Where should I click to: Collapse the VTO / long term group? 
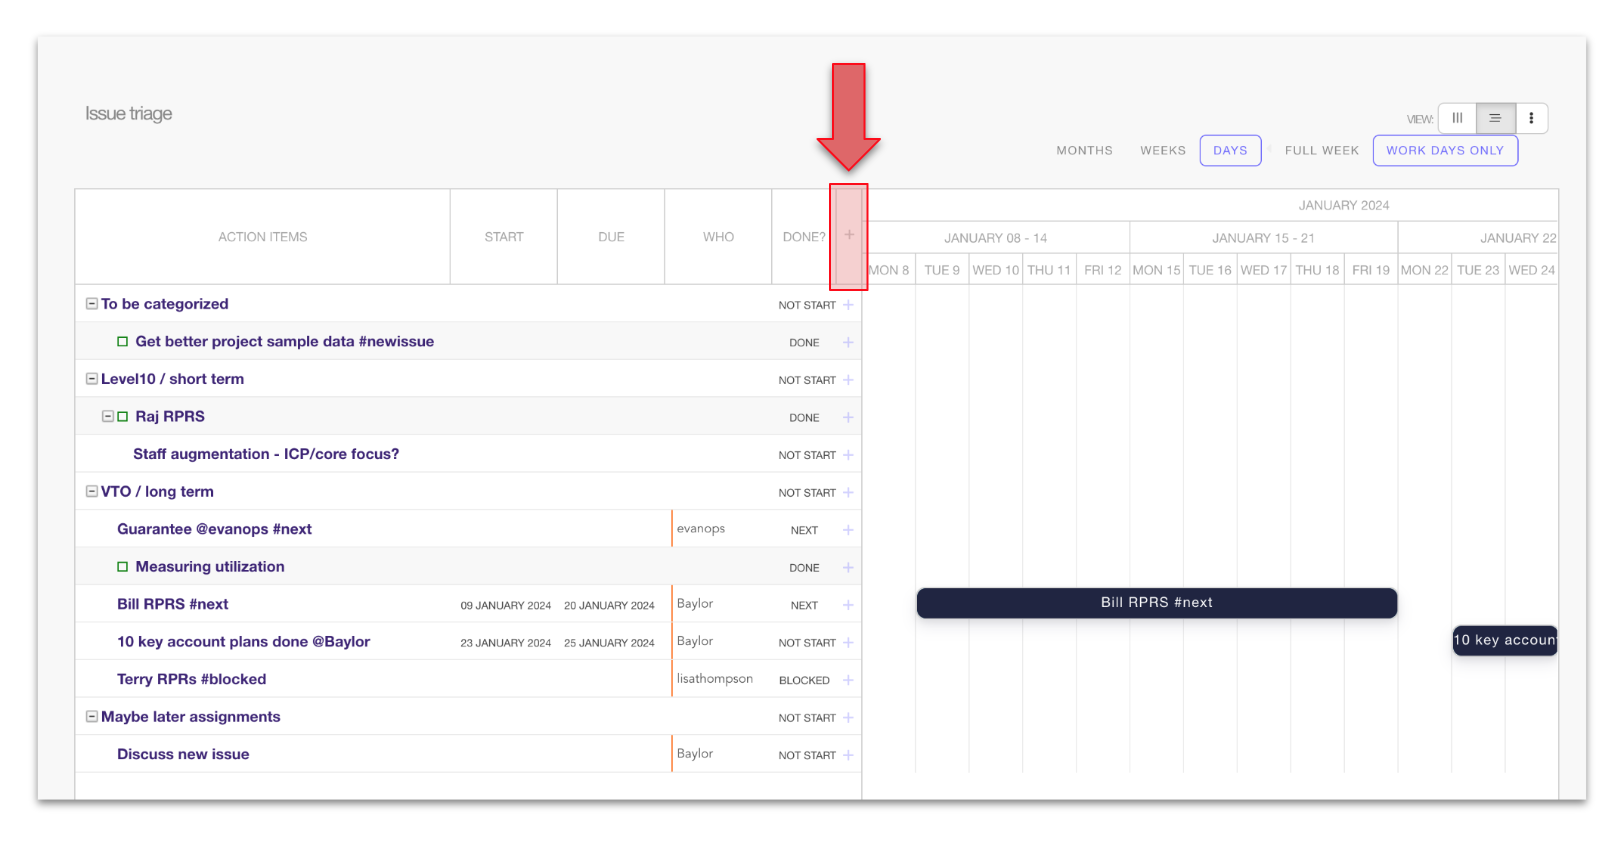(x=92, y=492)
